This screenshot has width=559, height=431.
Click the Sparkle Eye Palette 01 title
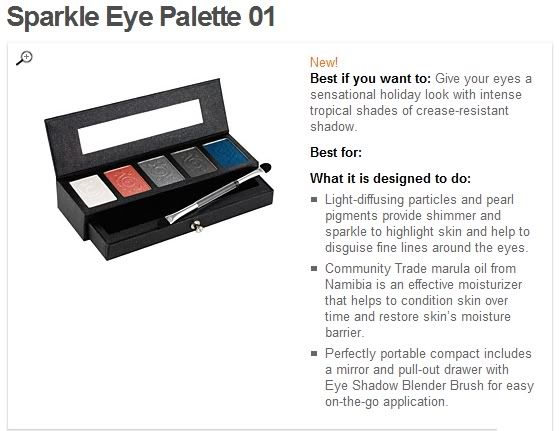pos(141,16)
